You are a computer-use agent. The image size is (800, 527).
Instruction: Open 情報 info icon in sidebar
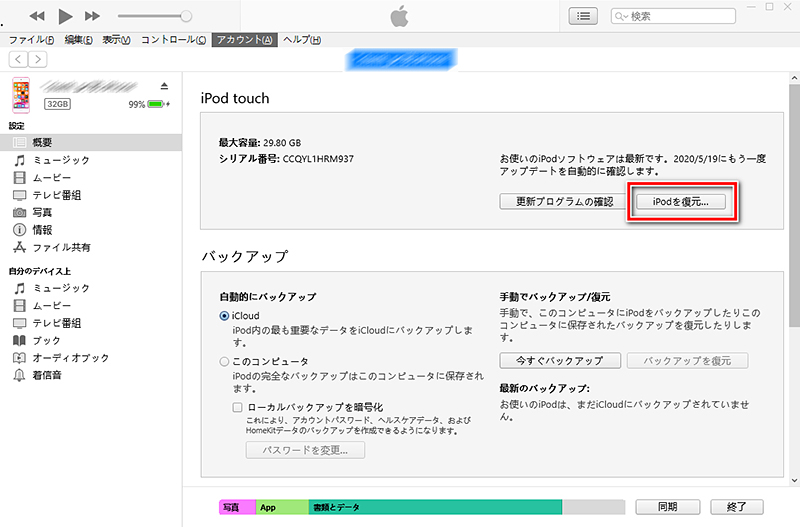(x=19, y=230)
